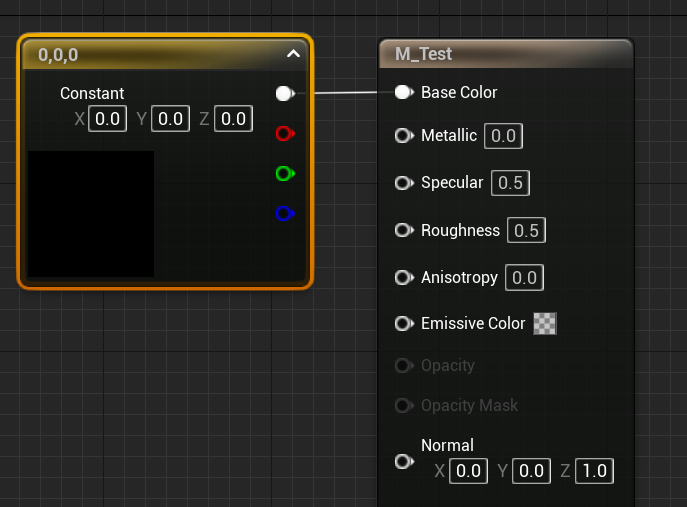Click the Normal label
Viewport: 687px width, 507px height.
click(x=447, y=445)
